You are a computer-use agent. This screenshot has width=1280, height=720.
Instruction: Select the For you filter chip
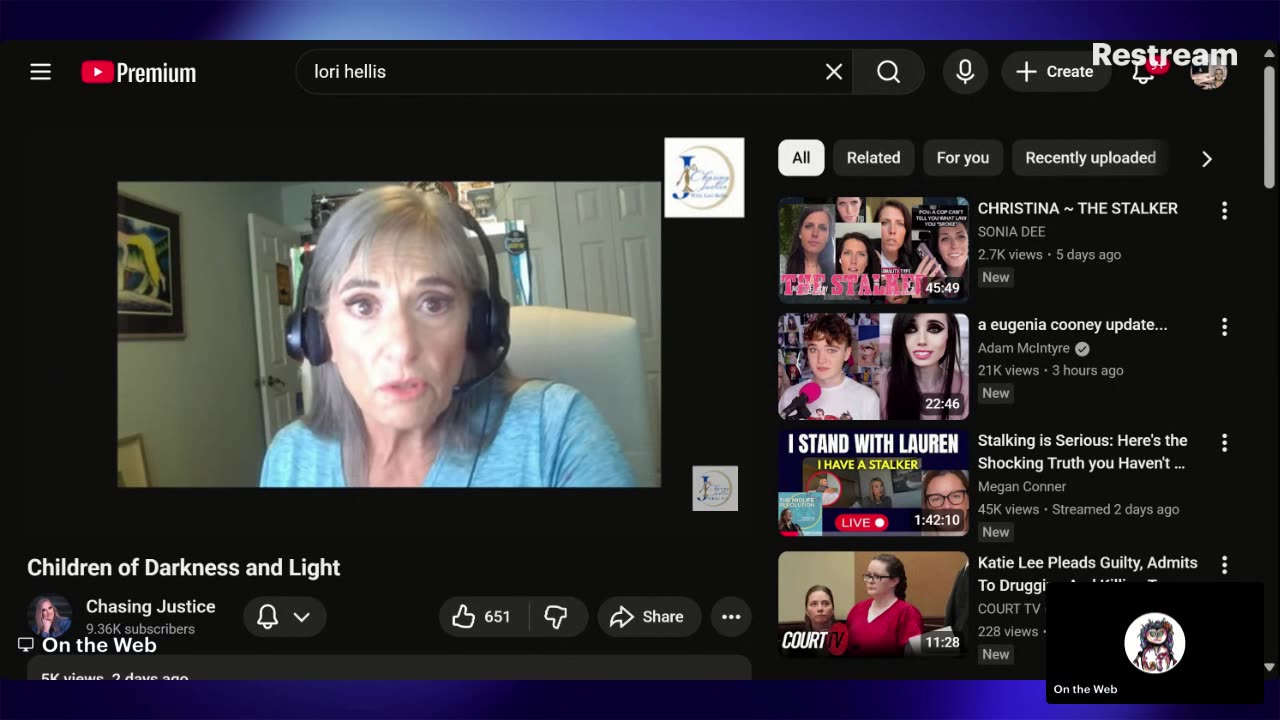point(962,158)
